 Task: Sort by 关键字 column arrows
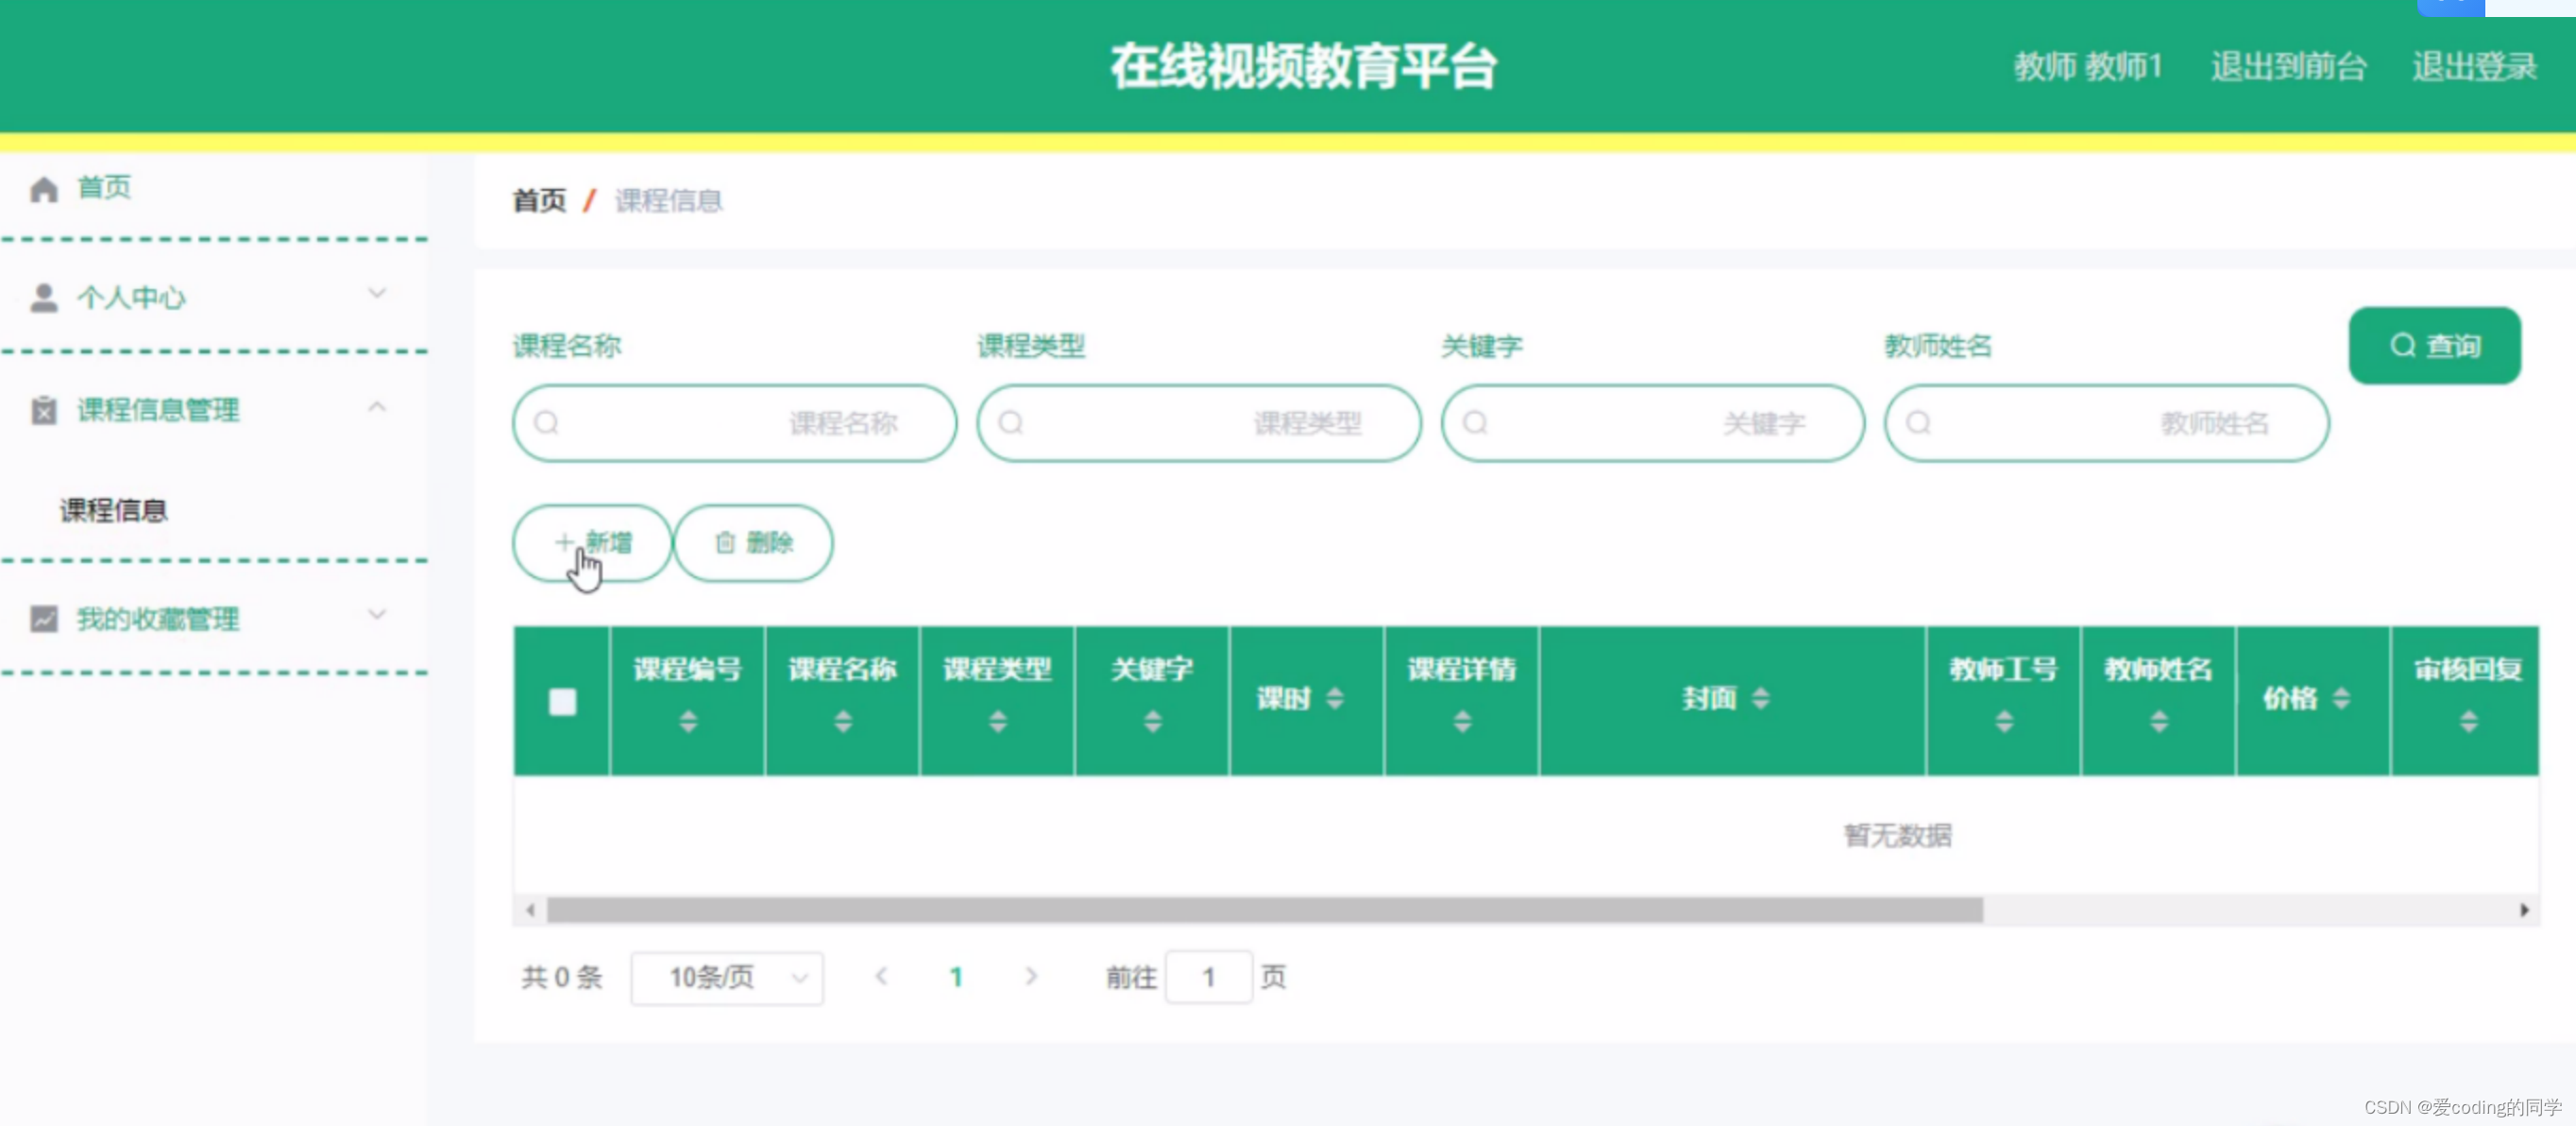pyautogui.click(x=1153, y=721)
